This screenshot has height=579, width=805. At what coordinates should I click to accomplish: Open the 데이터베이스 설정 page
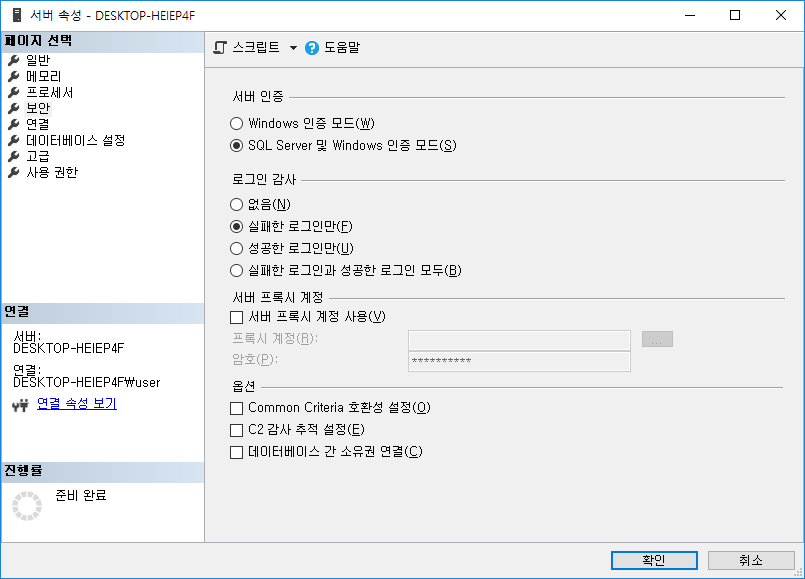[75, 141]
